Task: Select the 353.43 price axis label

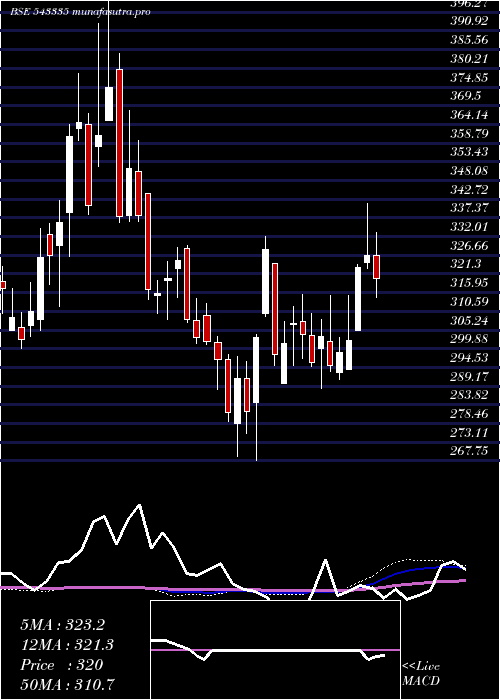Action: point(469,152)
